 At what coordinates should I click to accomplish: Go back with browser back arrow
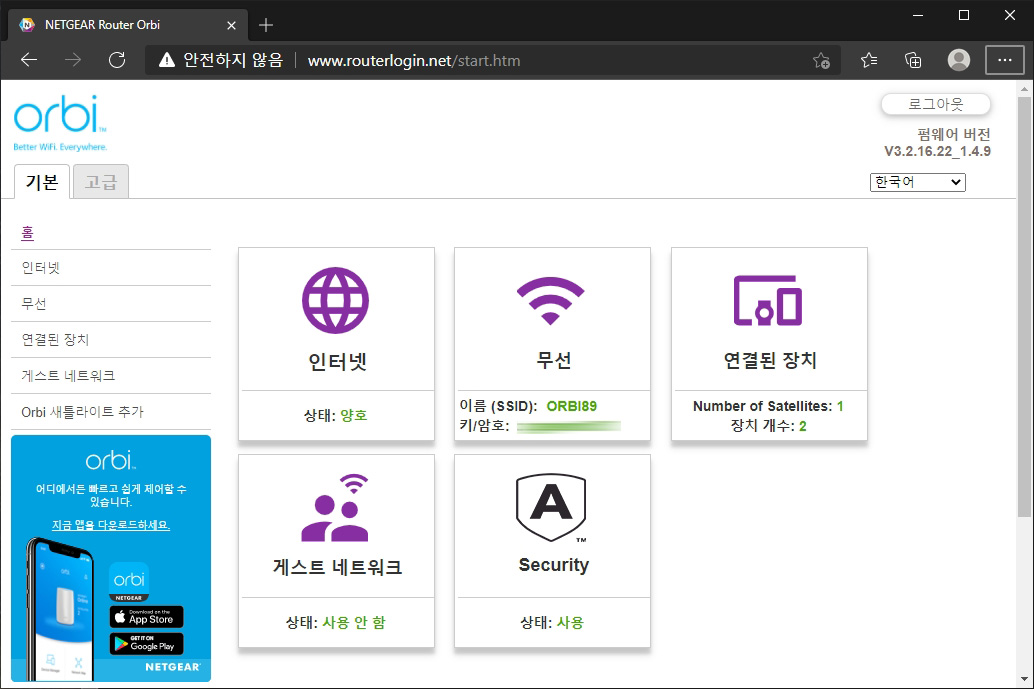click(x=29, y=61)
